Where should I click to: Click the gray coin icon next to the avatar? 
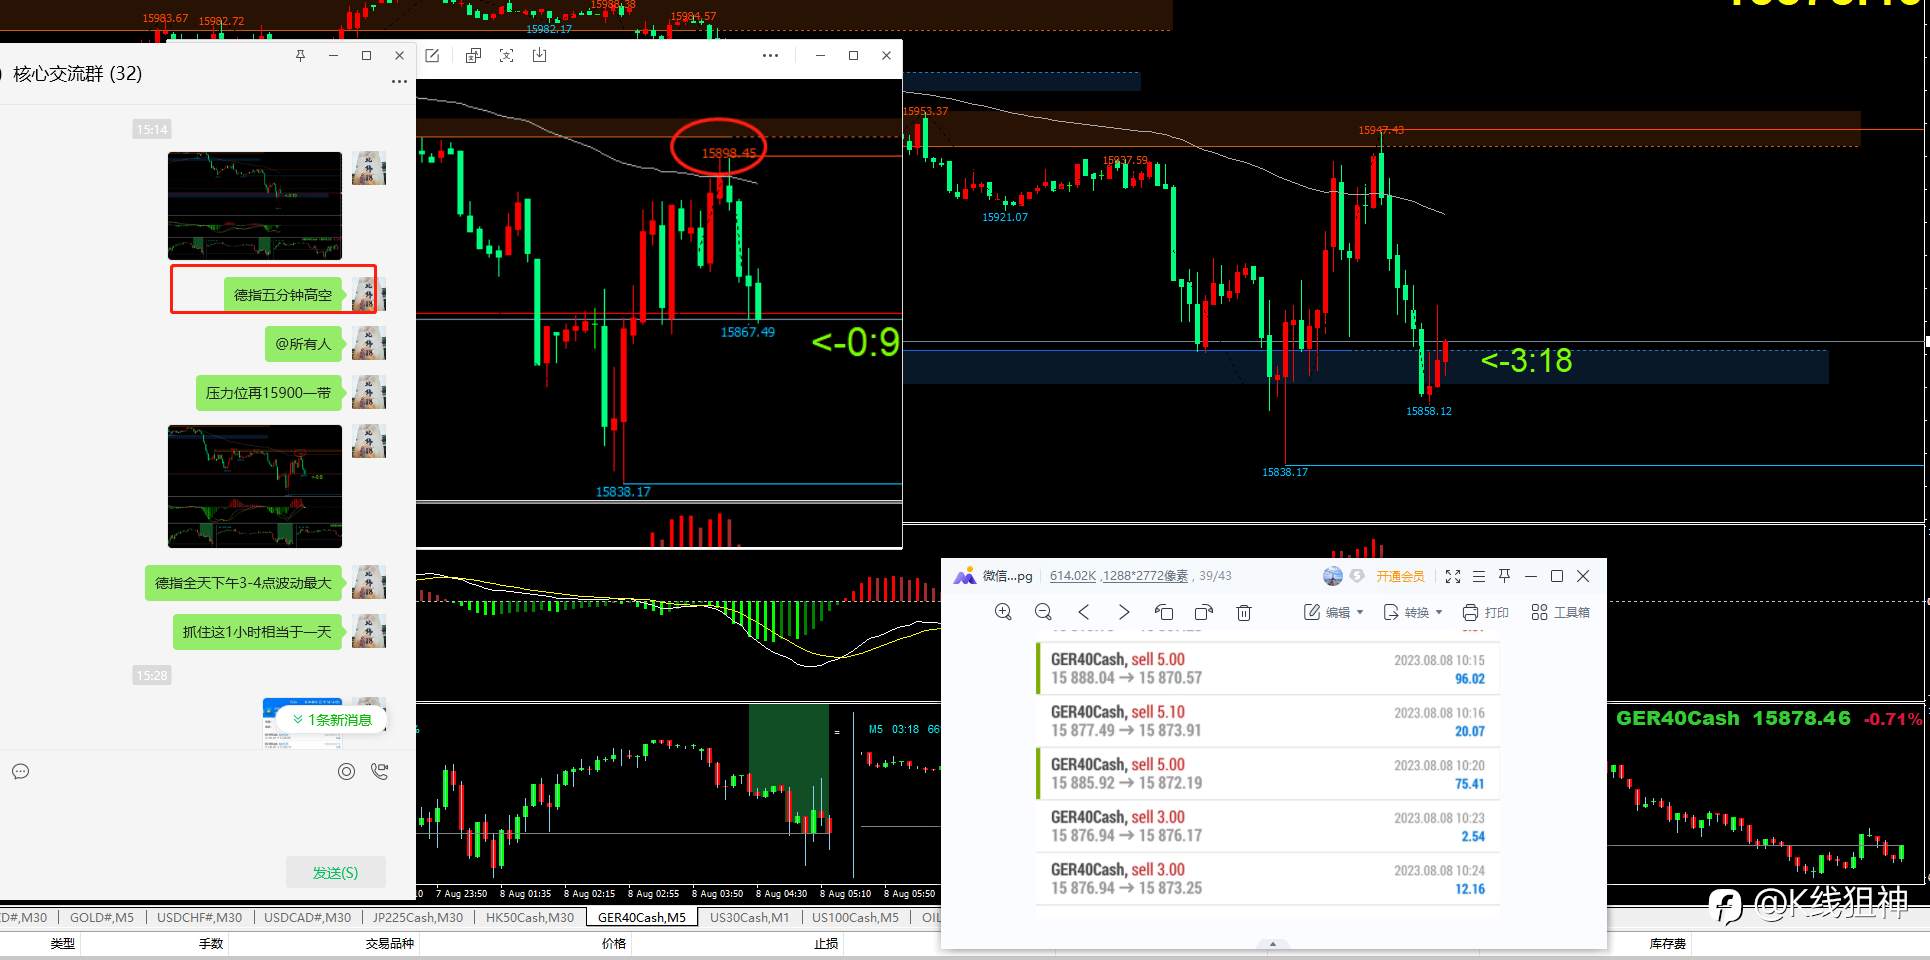pyautogui.click(x=1357, y=576)
